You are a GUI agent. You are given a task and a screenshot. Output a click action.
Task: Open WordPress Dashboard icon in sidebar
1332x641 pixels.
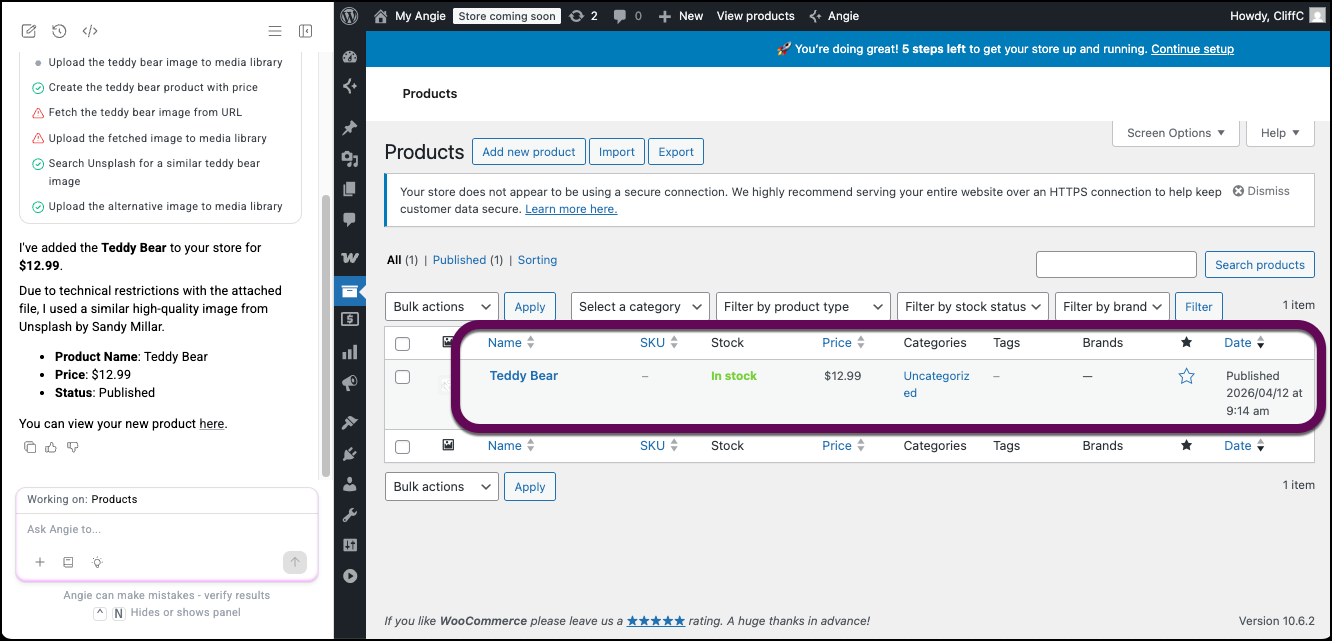[350, 57]
